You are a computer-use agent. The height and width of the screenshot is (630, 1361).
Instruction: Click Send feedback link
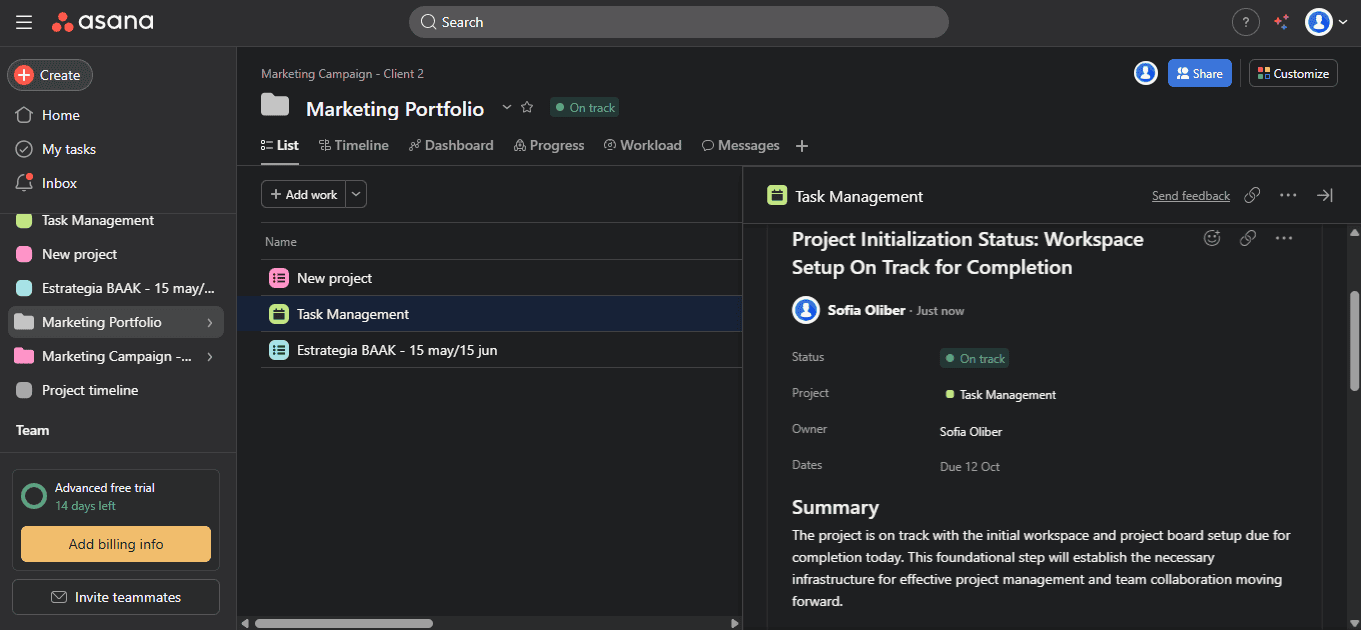[x=1190, y=196]
